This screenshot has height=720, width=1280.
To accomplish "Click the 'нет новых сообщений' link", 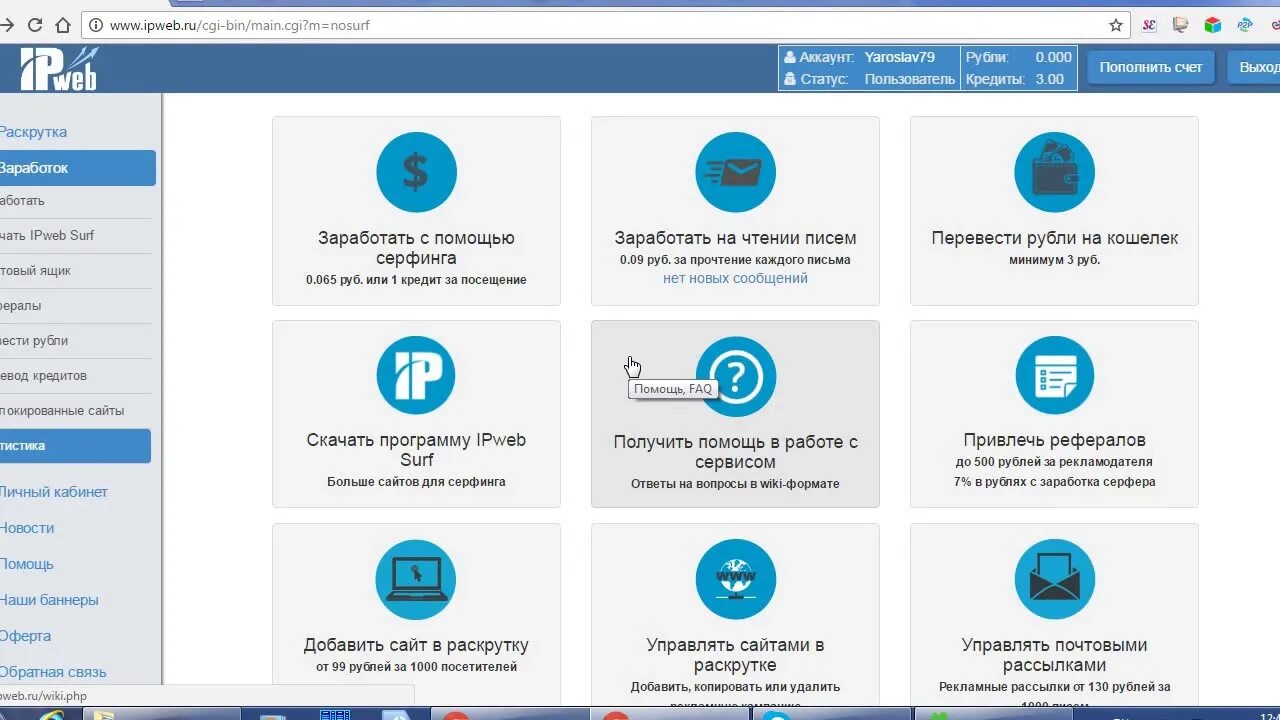I will 735,279.
